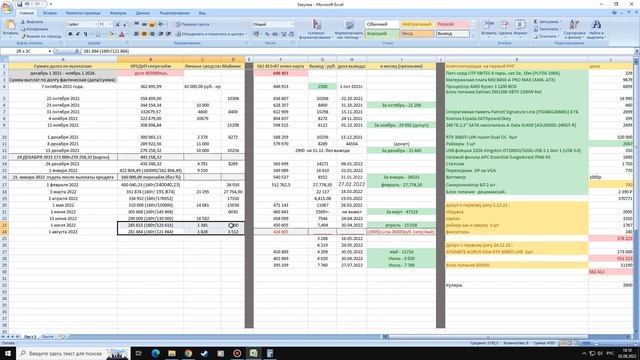640x360 pixels.
Task: Apply the accounting currency format
Action: (x=256, y=34)
